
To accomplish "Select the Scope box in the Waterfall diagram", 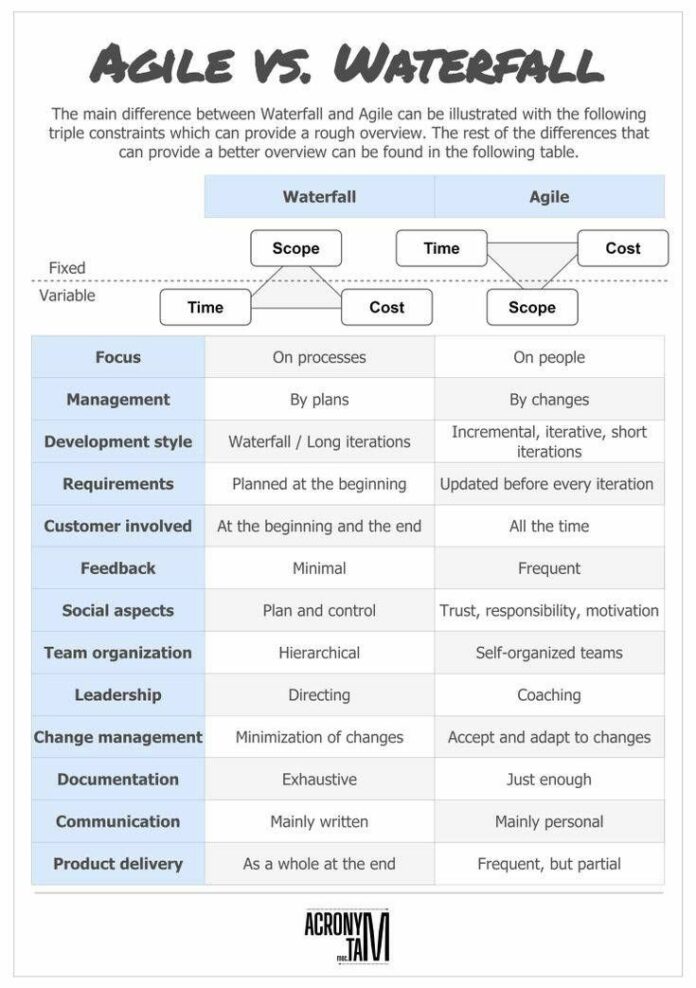I will click(296, 248).
